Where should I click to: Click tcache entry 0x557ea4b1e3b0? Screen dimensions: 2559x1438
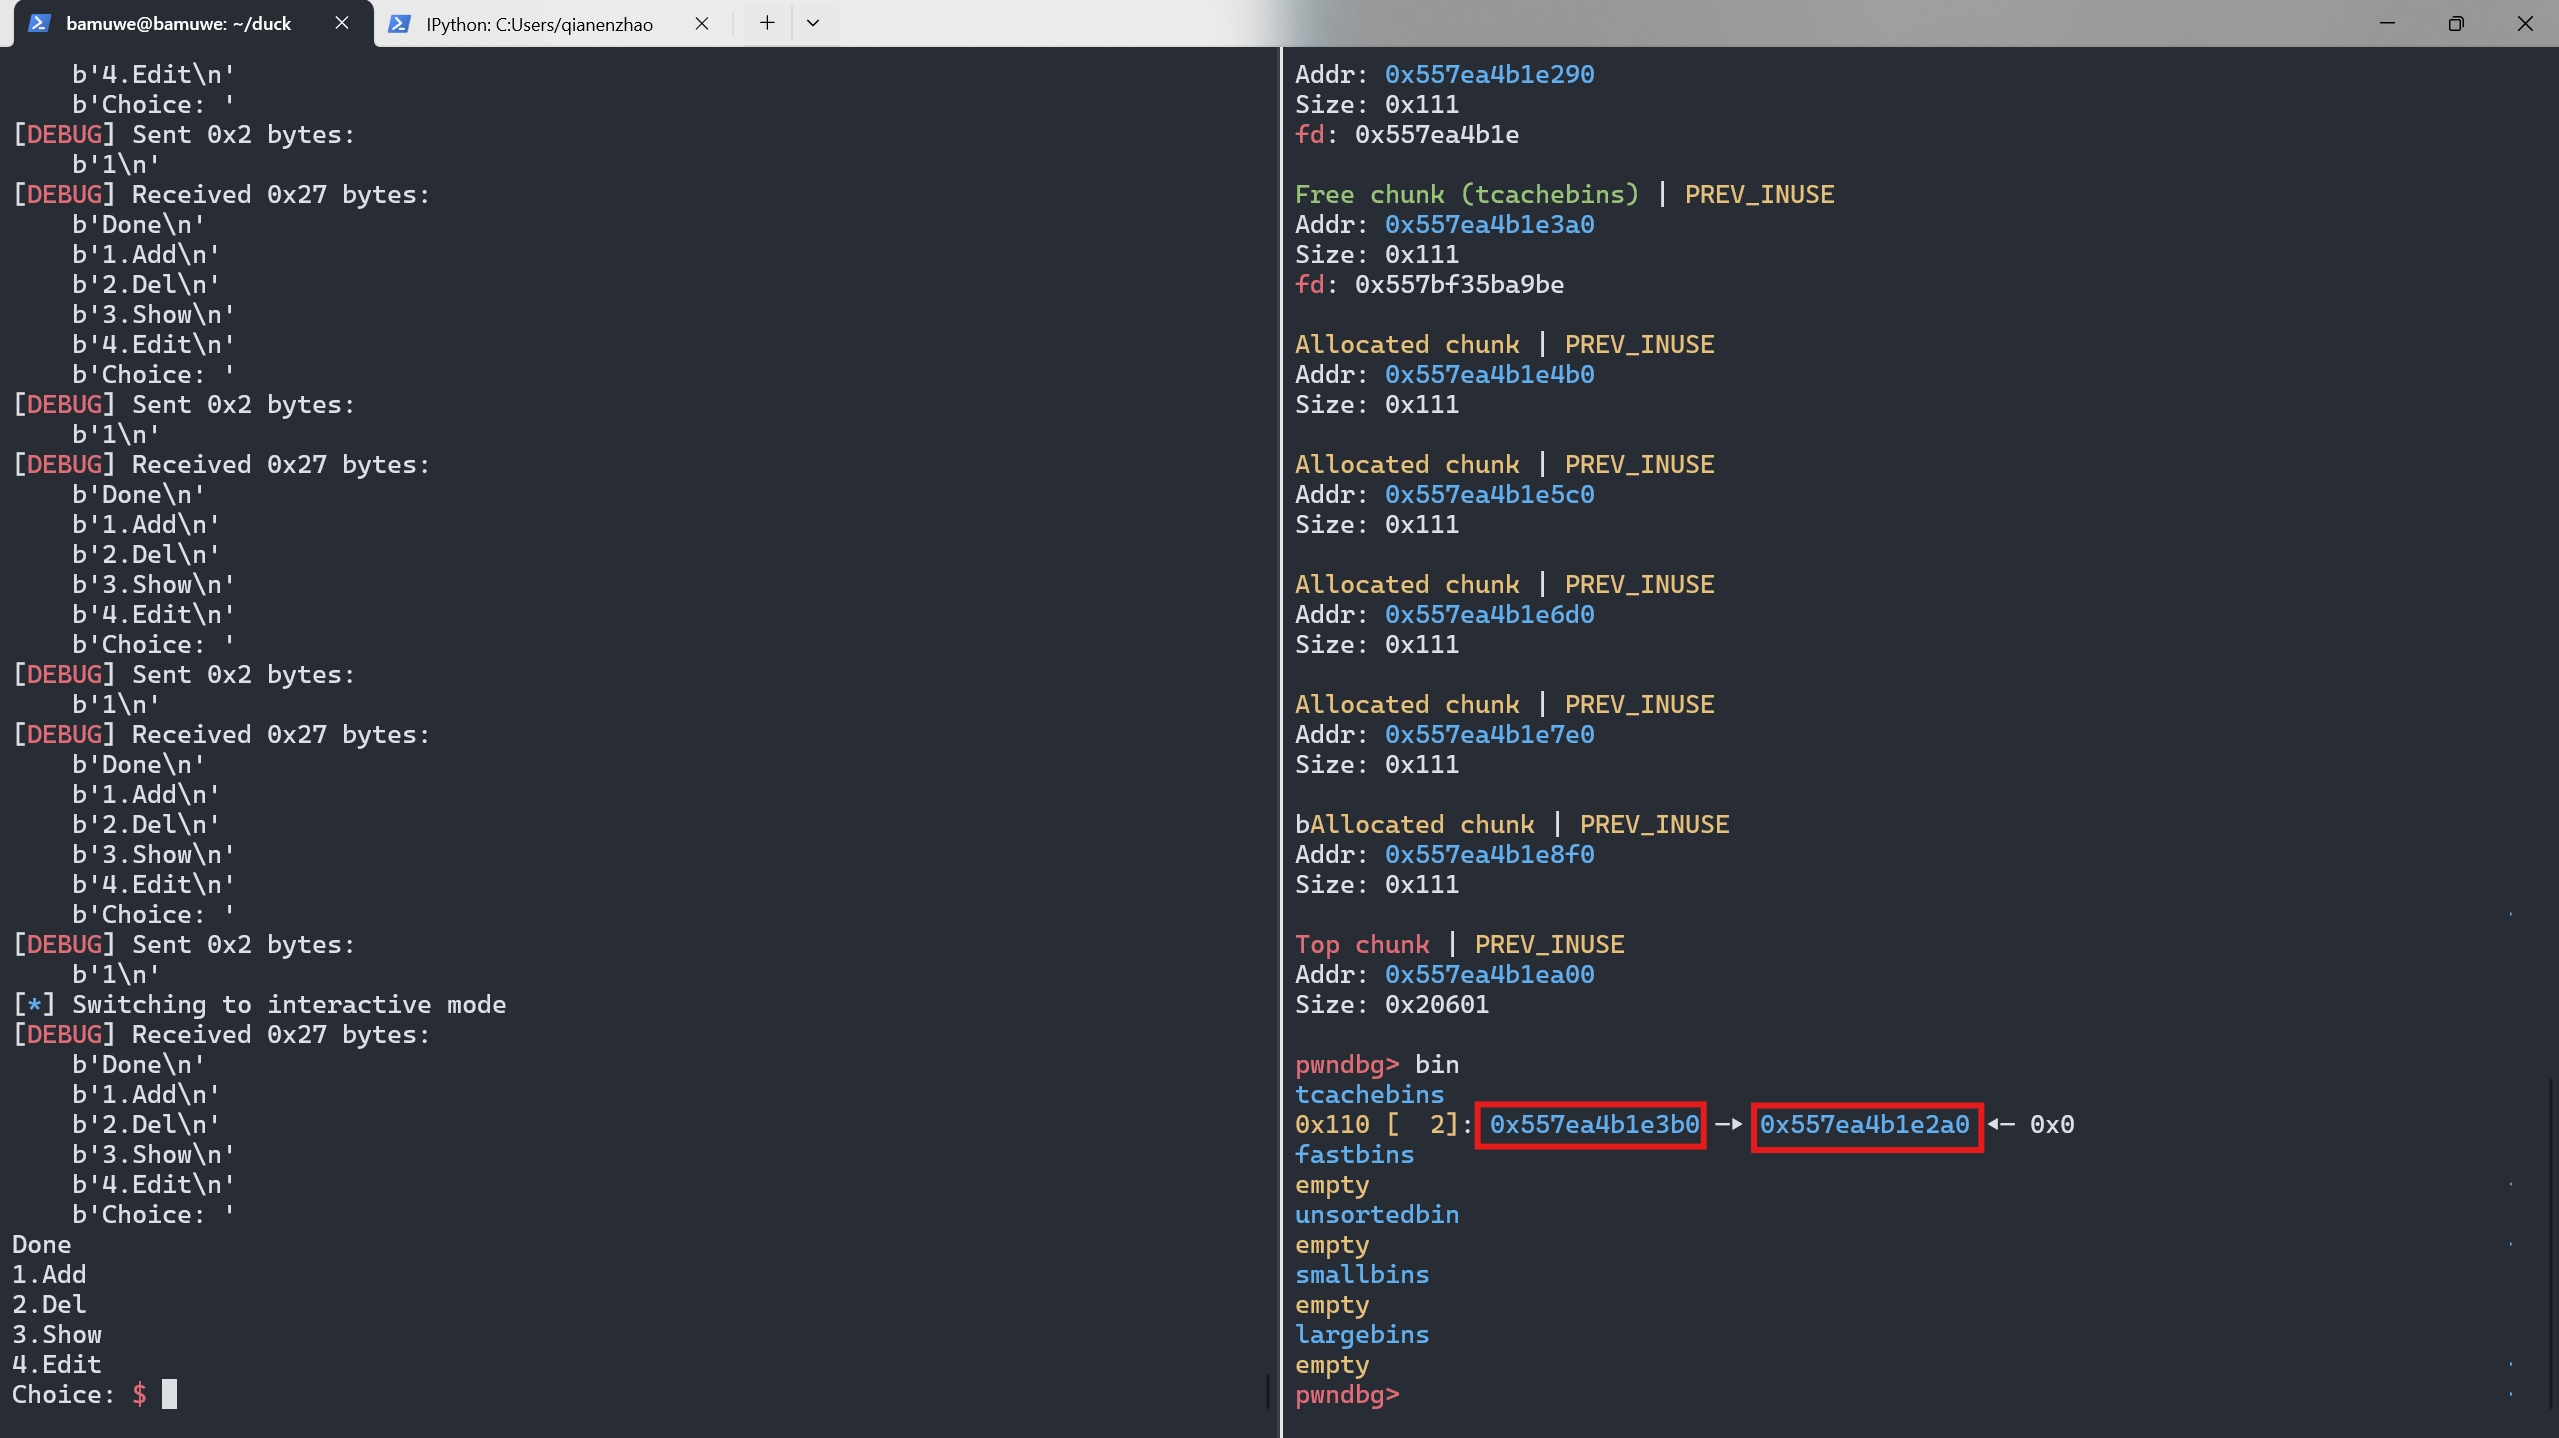(1594, 1124)
